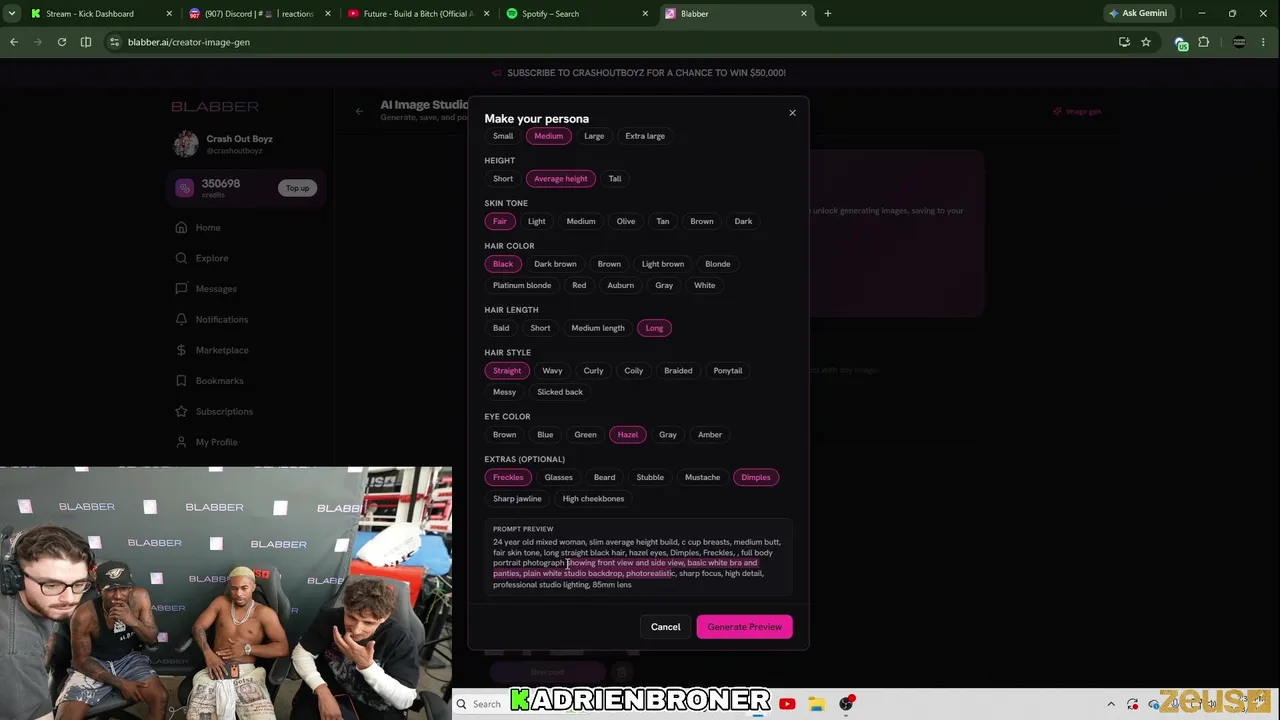Viewport: 1280px width, 720px height.
Task: Open My Profile in sidebar
Action: [216, 442]
